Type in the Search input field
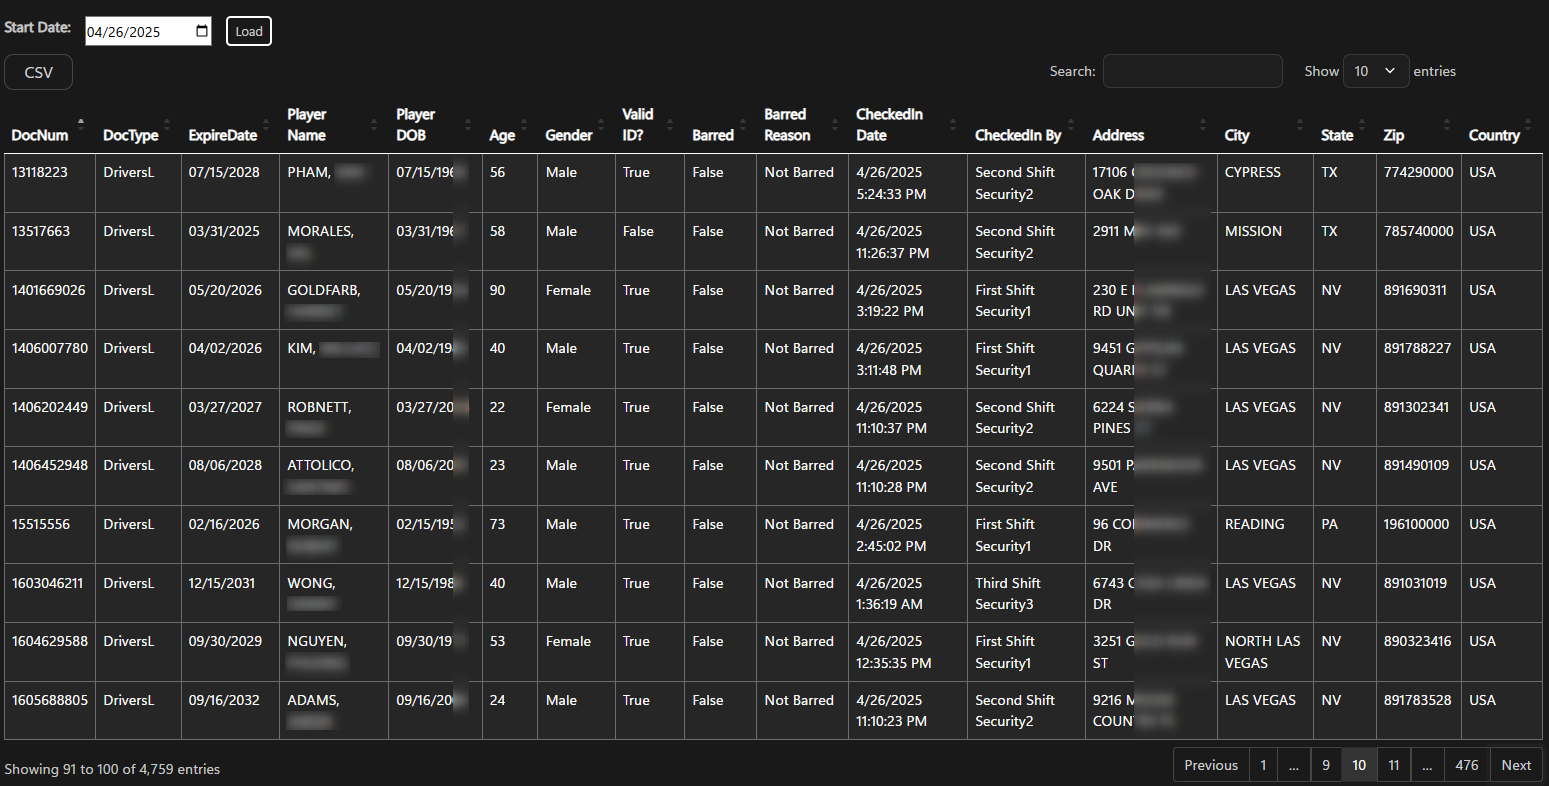1549x786 pixels. point(1192,71)
